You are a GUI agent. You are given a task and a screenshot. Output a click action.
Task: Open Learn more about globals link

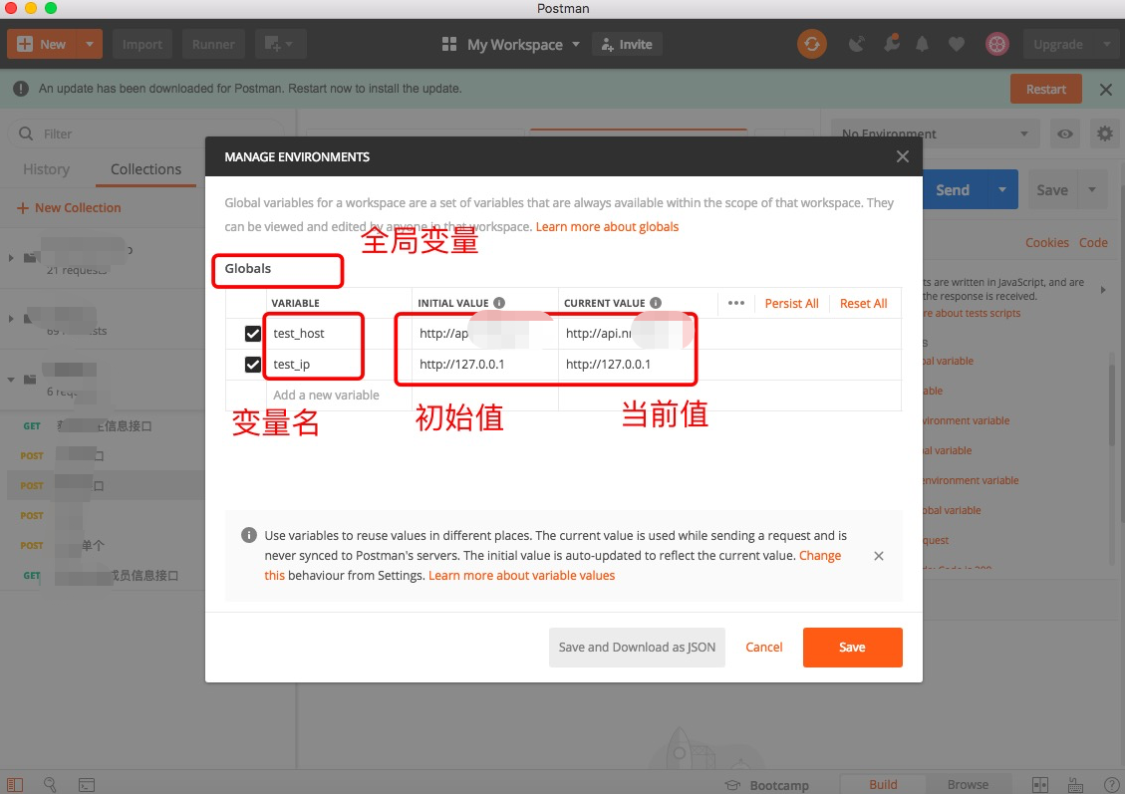coord(607,227)
